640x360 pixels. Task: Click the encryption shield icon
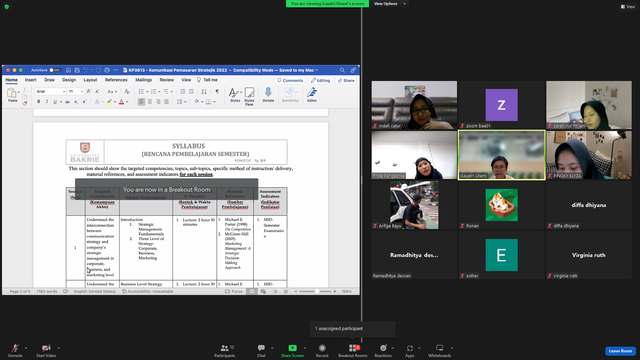point(7,7)
